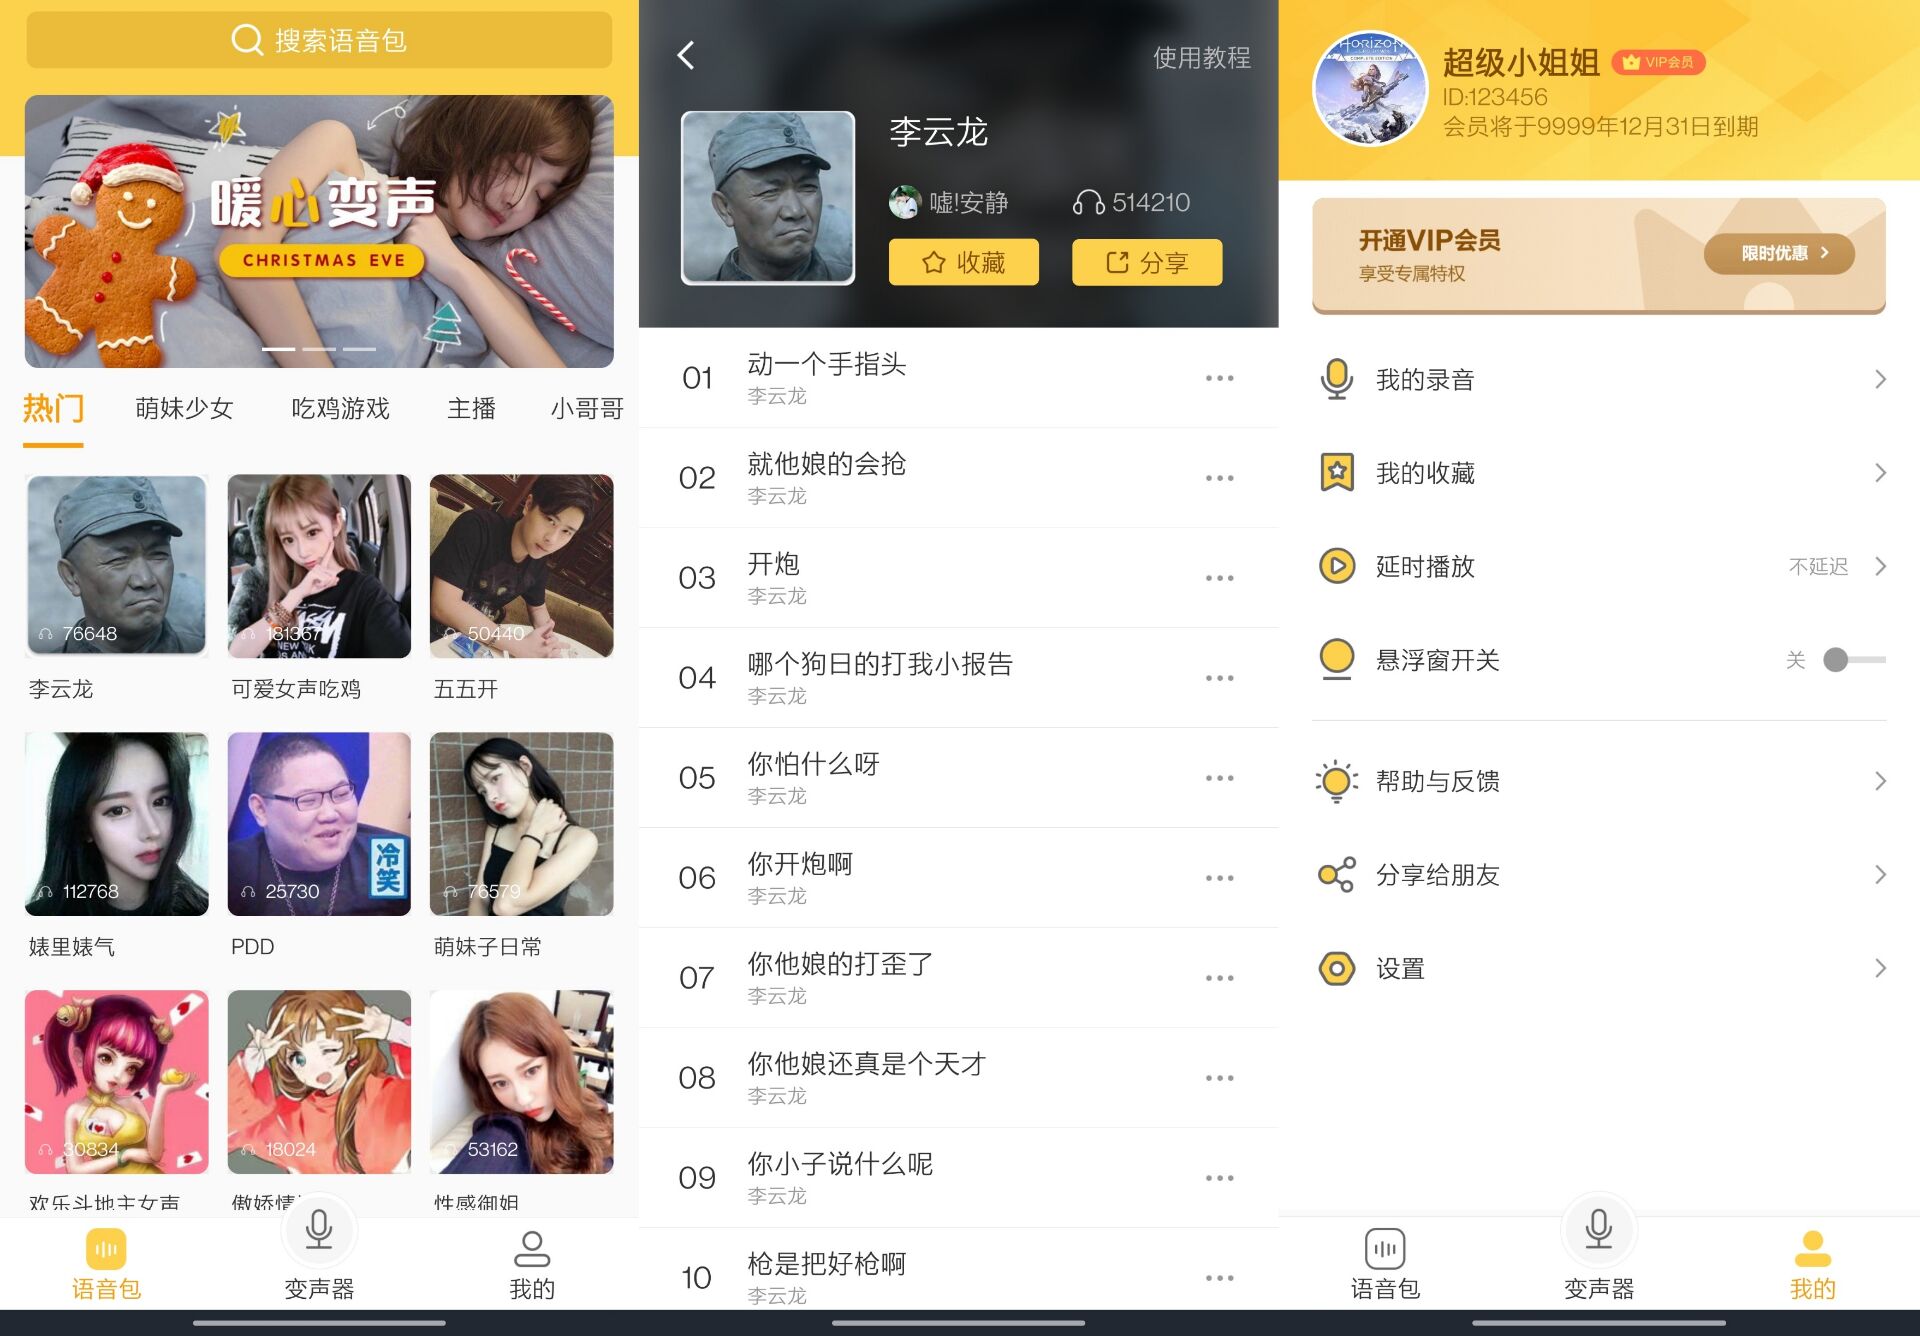Open 变声器 via the microphone icon in bottom bar
The width and height of the screenshot is (1920, 1336).
[x=319, y=1232]
